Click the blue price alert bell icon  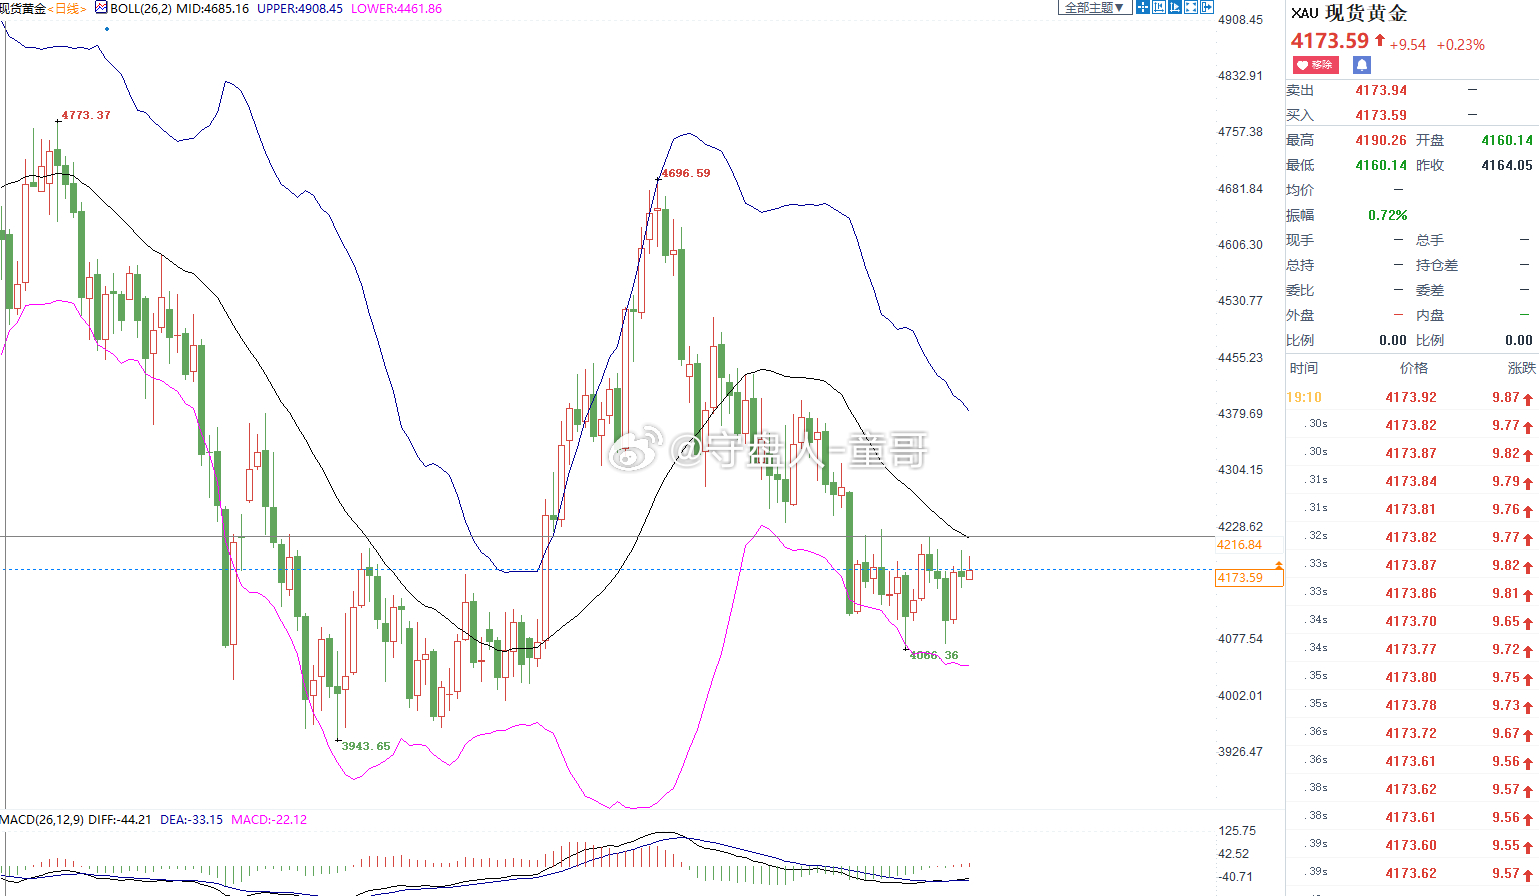[x=1362, y=65]
